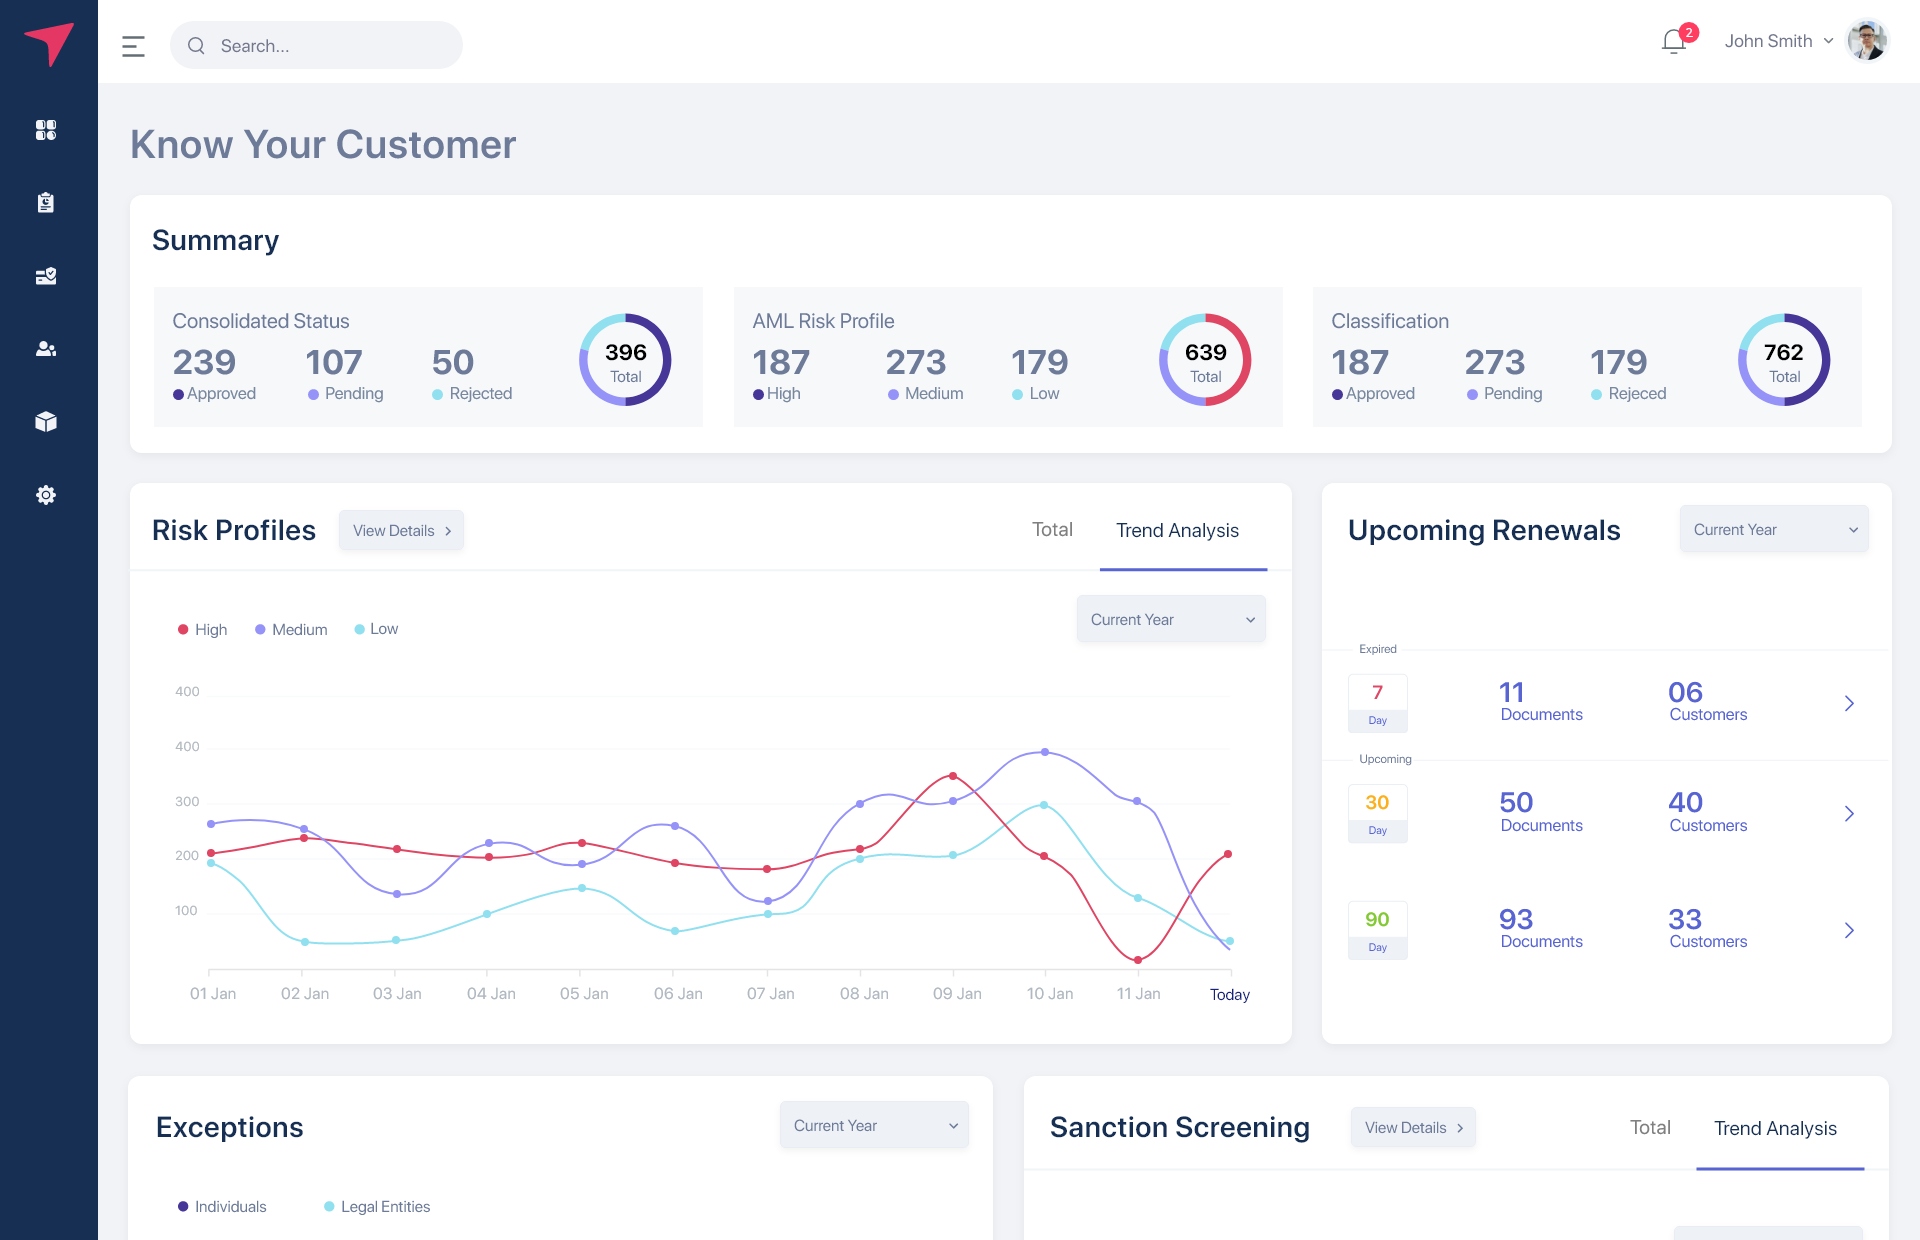Image resolution: width=1920 pixels, height=1240 pixels.
Task: Open the dashboard grid icon in sidebar
Action: [46, 130]
